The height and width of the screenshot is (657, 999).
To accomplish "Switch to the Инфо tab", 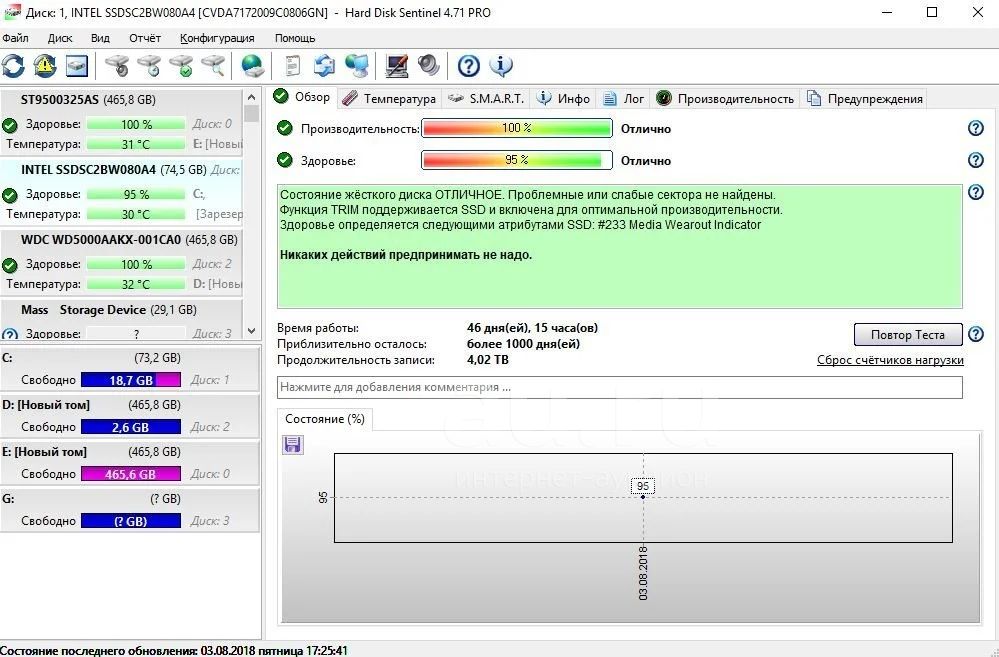I will (x=564, y=99).
